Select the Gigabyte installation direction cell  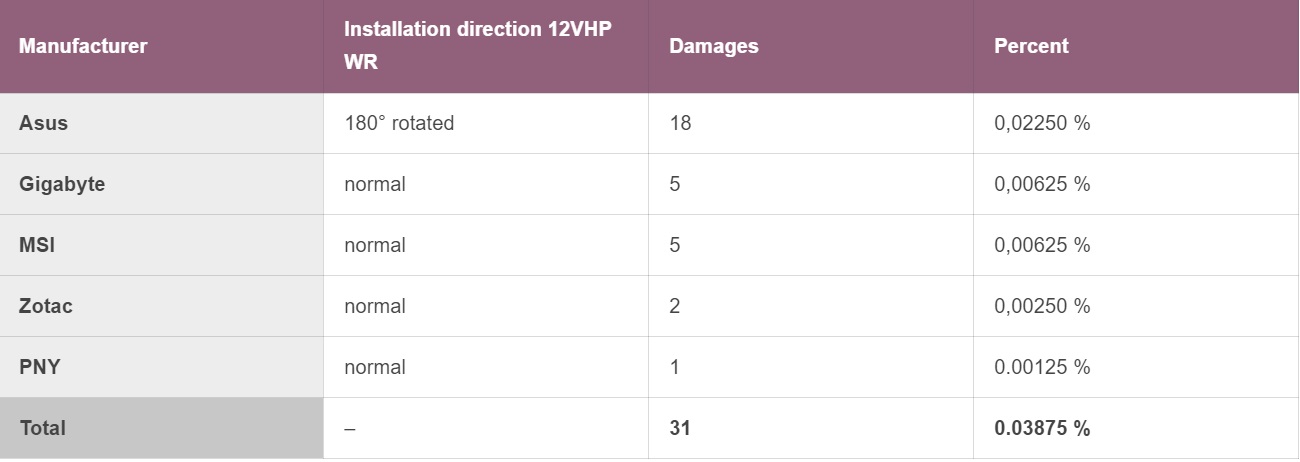click(x=375, y=184)
